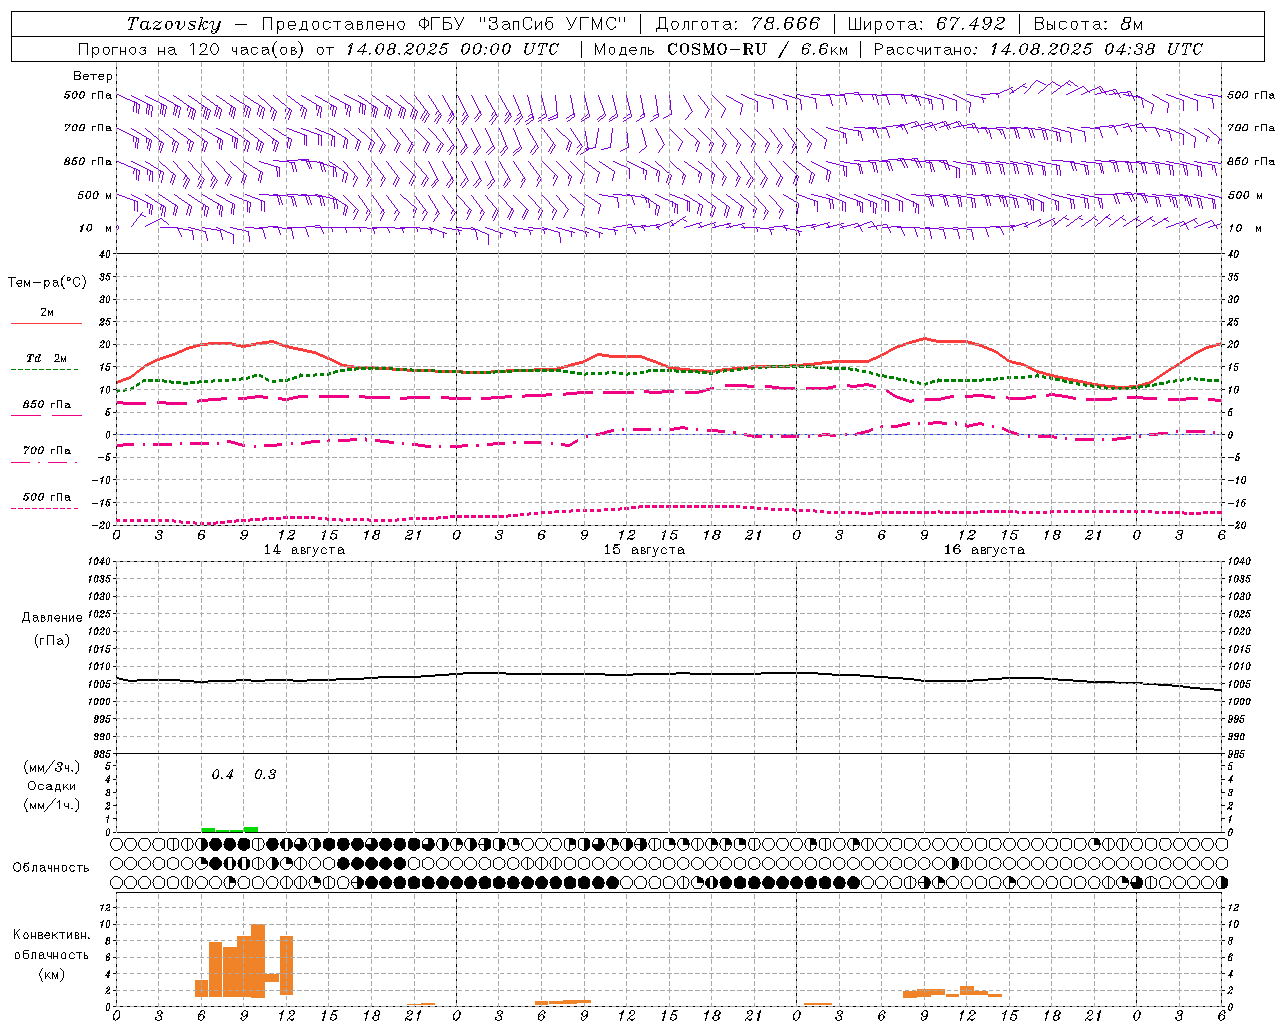Click the forecast start 14.08.2025 00:00 UTC
This screenshot has width=1280, height=1024.
pyautogui.click(x=452, y=49)
